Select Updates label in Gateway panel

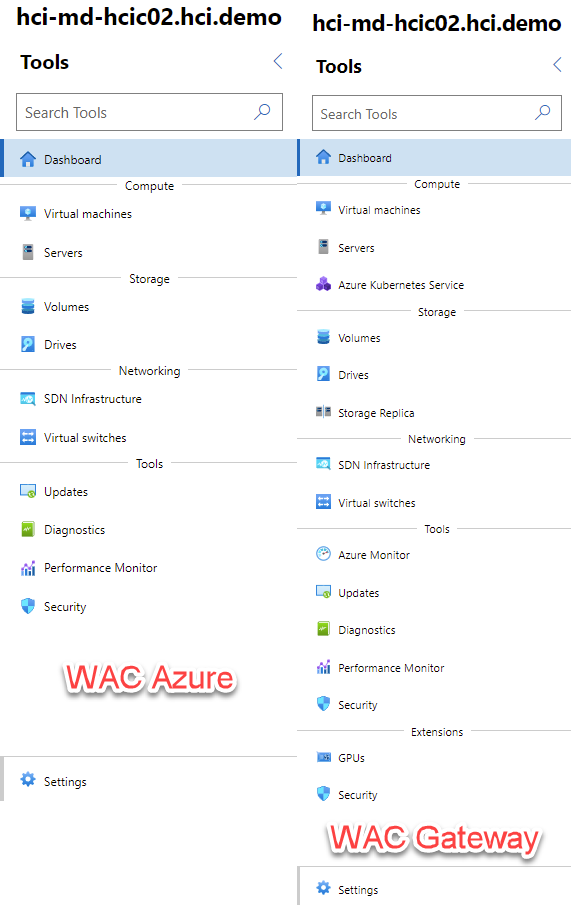359,593
